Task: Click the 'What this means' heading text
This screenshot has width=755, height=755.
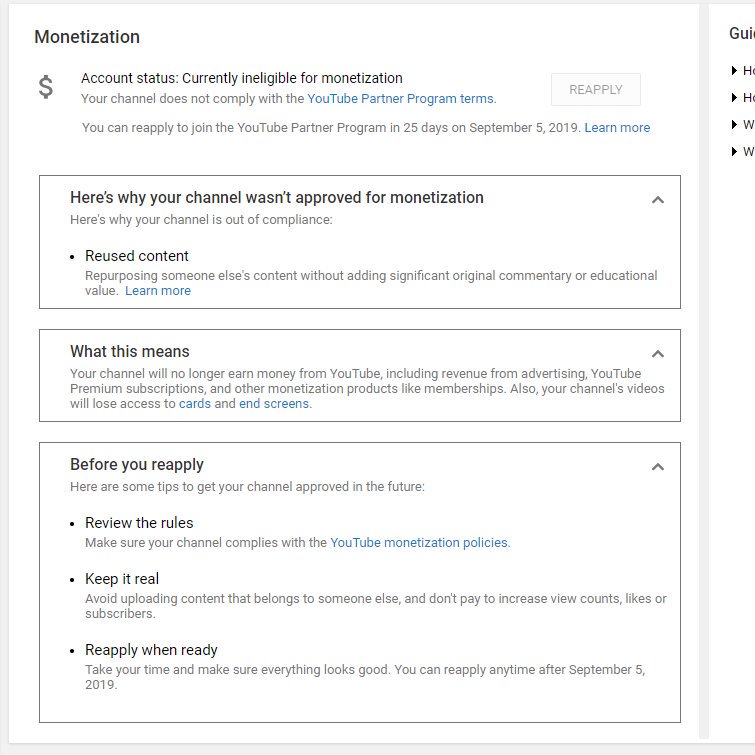Action: coord(130,351)
